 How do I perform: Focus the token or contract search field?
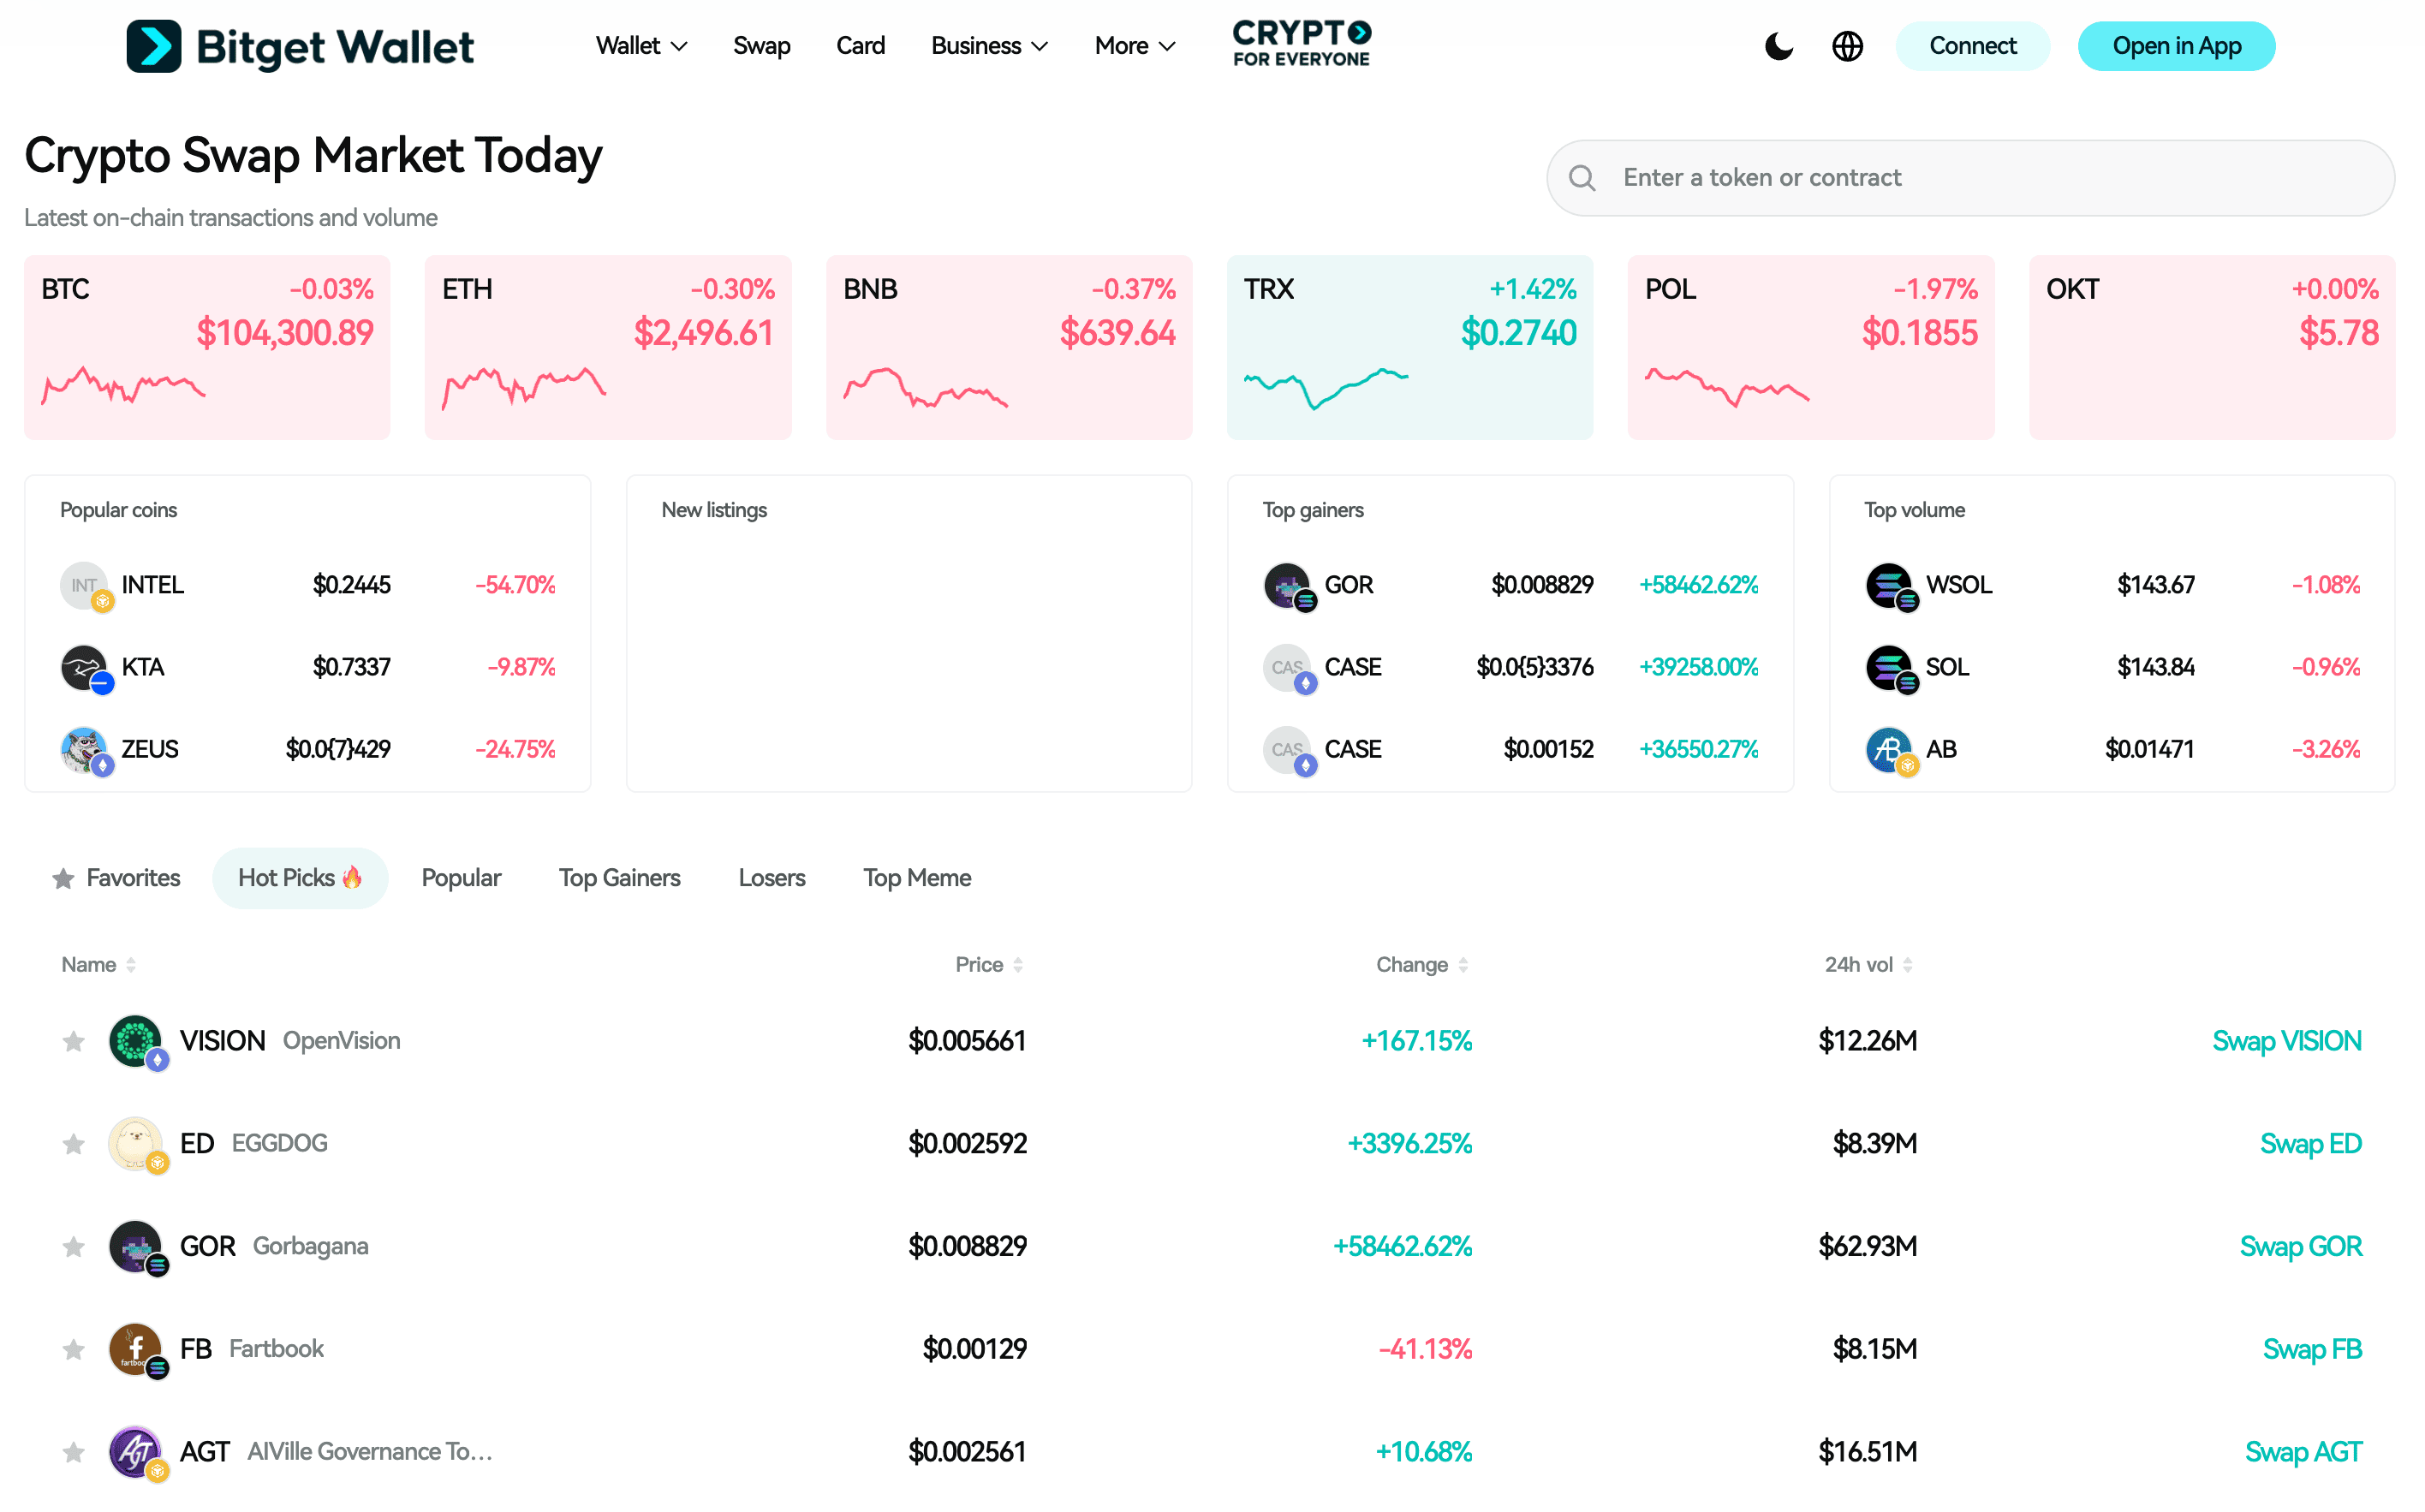(x=1970, y=178)
